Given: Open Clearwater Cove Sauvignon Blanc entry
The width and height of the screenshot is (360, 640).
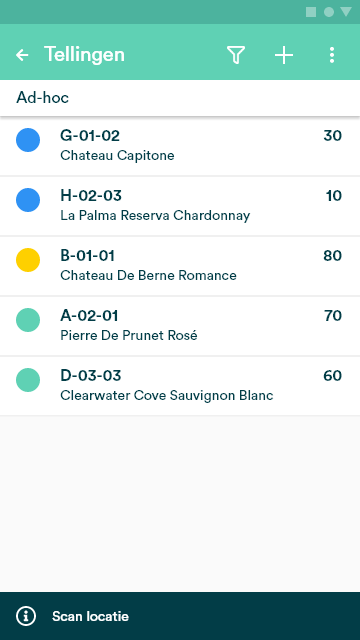Looking at the screenshot, I should click(180, 386).
